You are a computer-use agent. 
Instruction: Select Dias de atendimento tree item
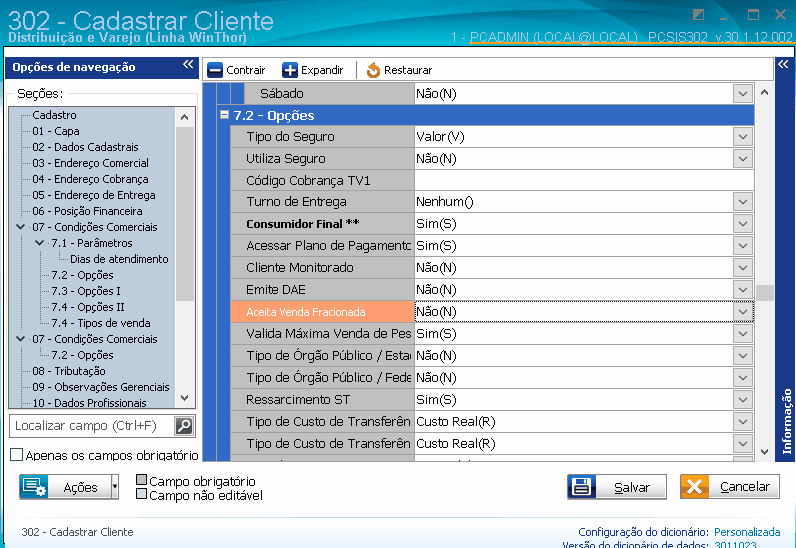(119, 259)
